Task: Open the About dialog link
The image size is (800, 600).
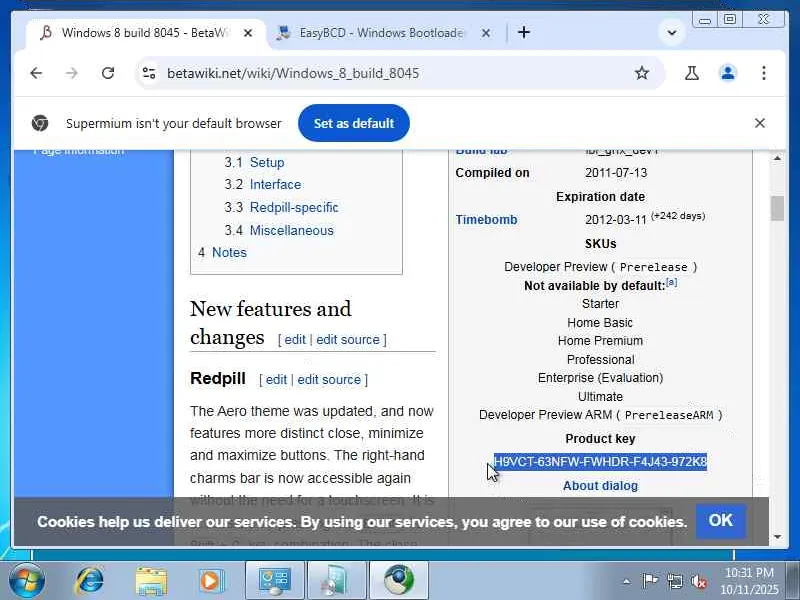Action: [x=600, y=486]
